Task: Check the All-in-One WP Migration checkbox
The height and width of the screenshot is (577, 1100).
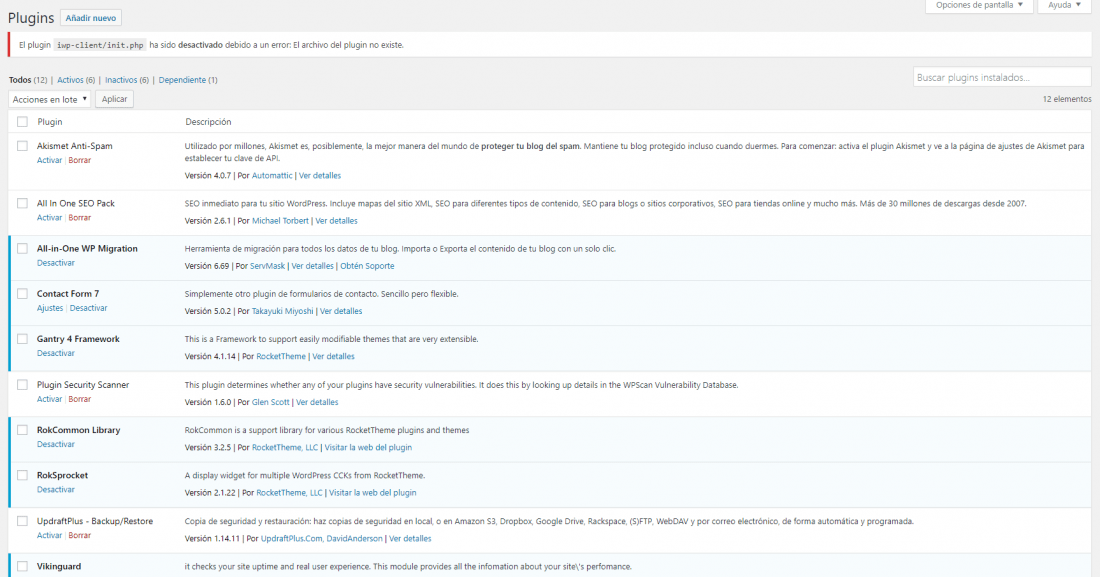Action: [22, 248]
